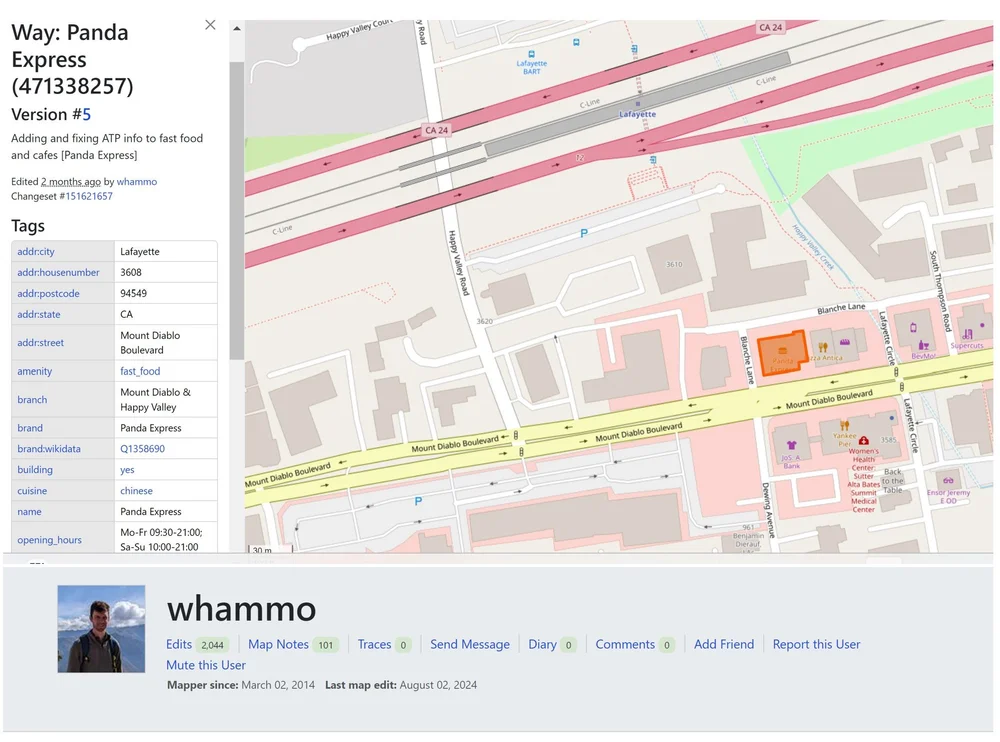Click the Tags heading
The width and height of the screenshot is (1000, 742).
(x=28, y=226)
